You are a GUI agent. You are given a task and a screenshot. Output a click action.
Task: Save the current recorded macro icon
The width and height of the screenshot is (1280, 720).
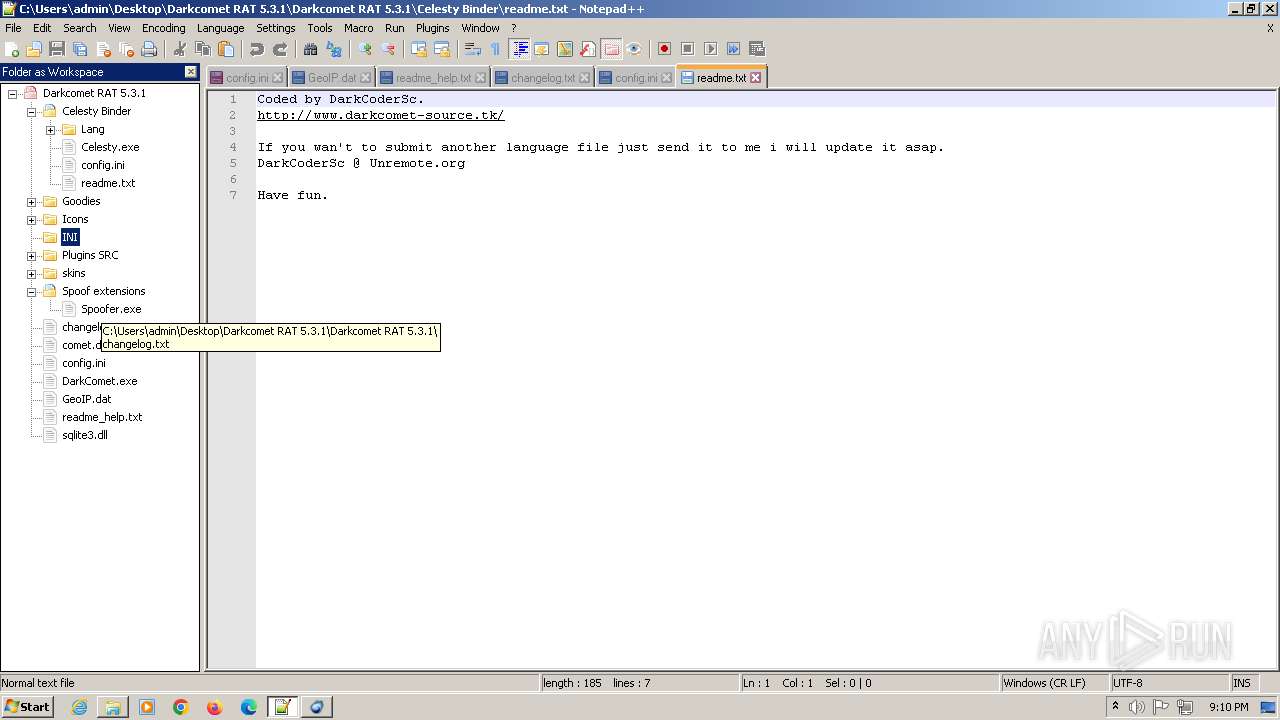(757, 49)
